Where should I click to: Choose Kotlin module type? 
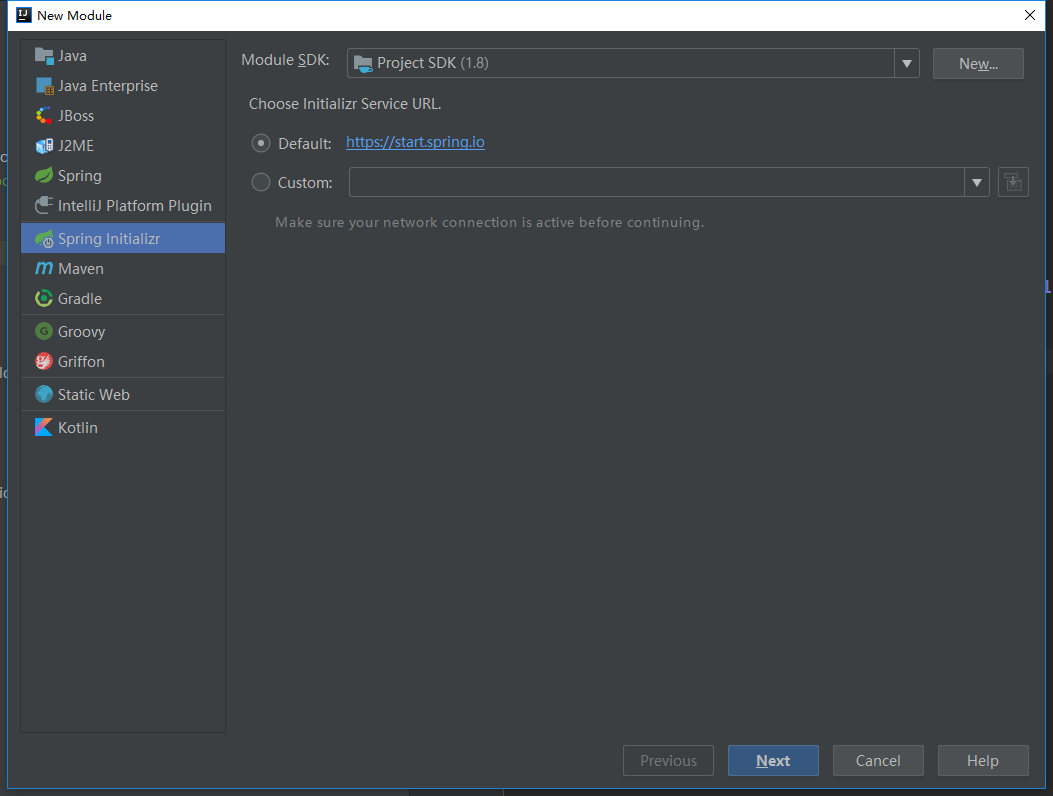(x=123, y=427)
